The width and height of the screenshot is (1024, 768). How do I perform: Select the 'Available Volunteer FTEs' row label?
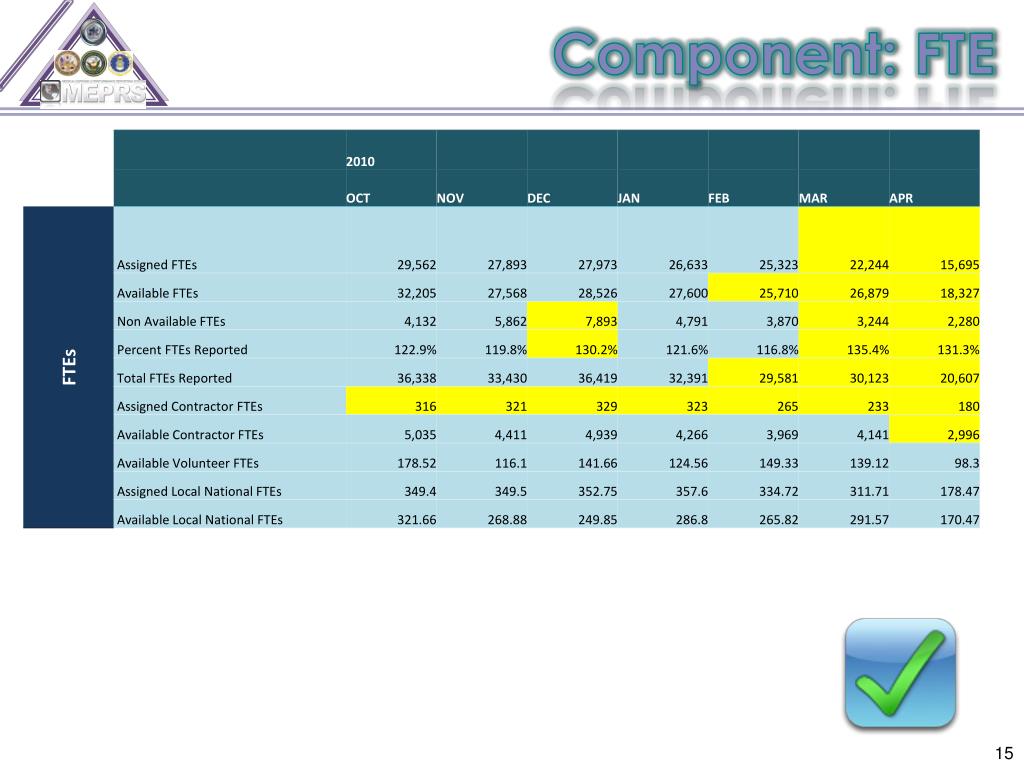(187, 463)
